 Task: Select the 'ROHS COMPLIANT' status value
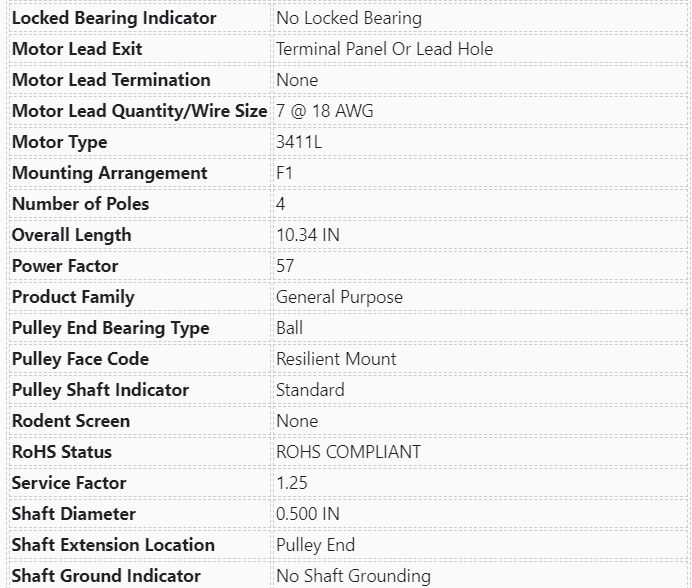[x=348, y=452]
